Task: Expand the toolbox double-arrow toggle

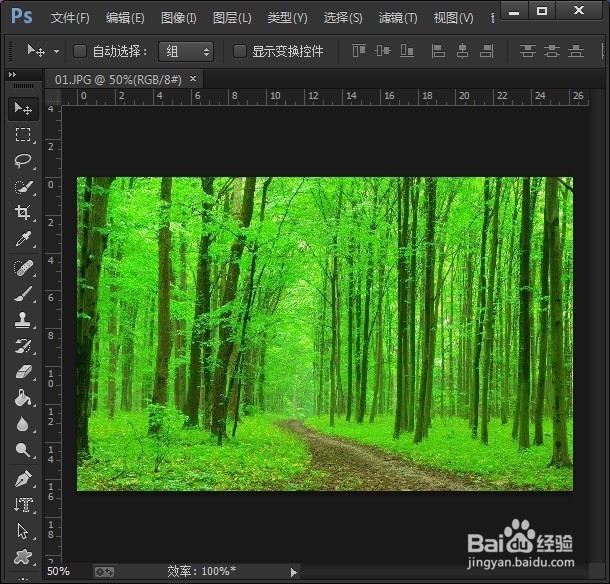Action: 12,74
